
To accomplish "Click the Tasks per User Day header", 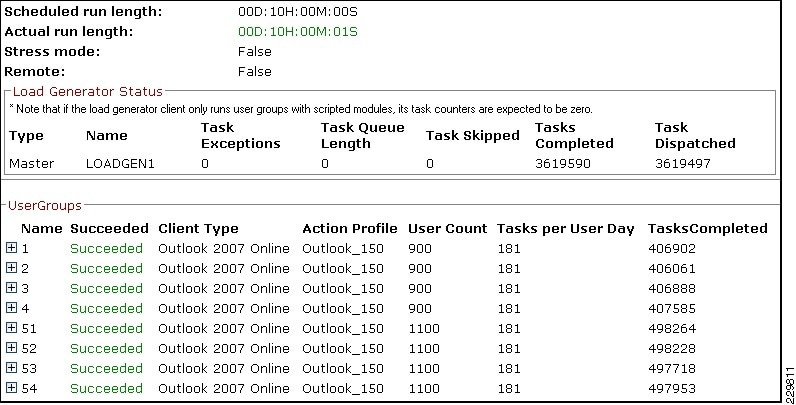I will point(565,229).
